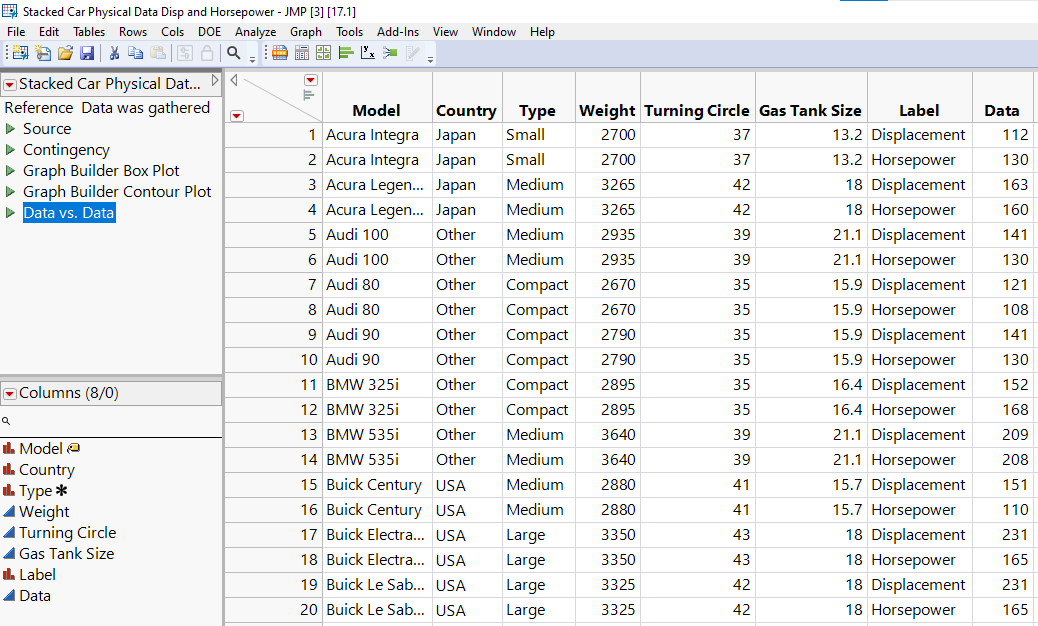Open the Stacked Car Physical Data red triangle menu
Image resolution: width=1038 pixels, height=626 pixels.
12,84
